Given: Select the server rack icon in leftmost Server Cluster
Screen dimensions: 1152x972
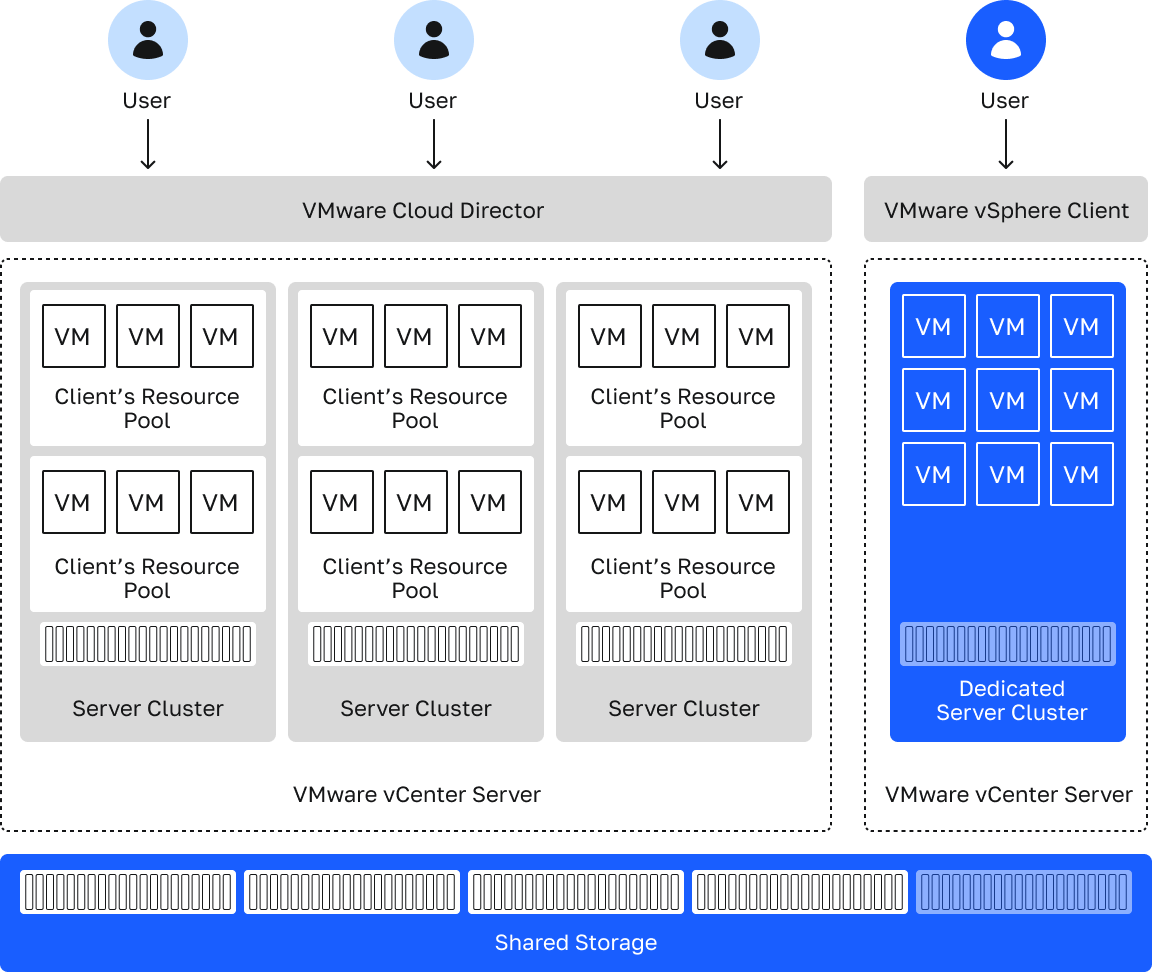Looking at the screenshot, I should pos(148,645).
